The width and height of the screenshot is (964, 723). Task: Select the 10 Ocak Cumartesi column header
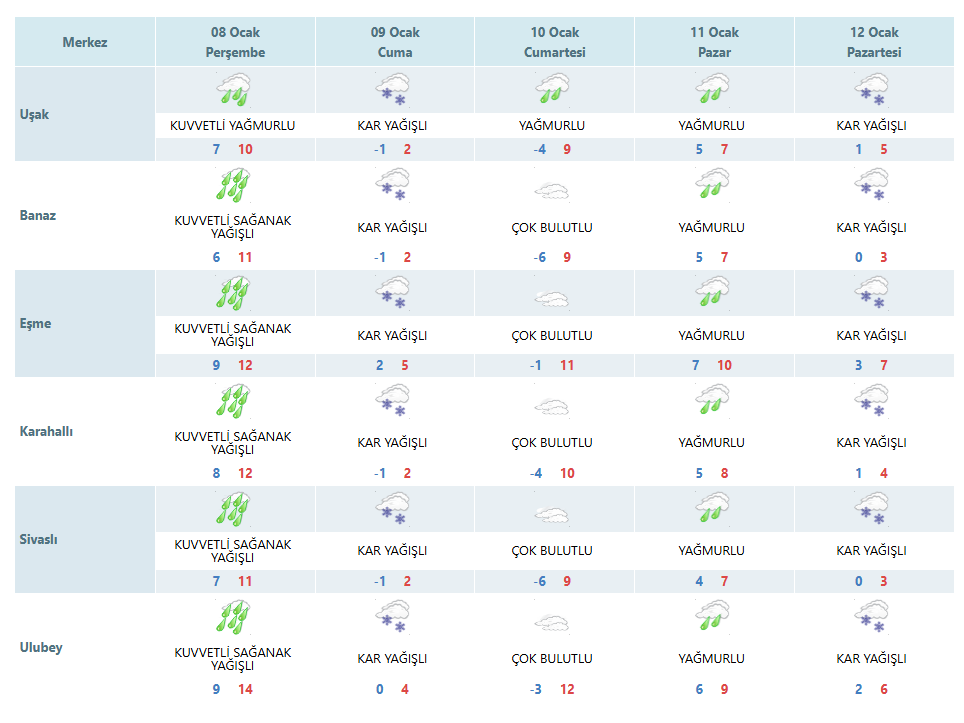click(x=555, y=42)
